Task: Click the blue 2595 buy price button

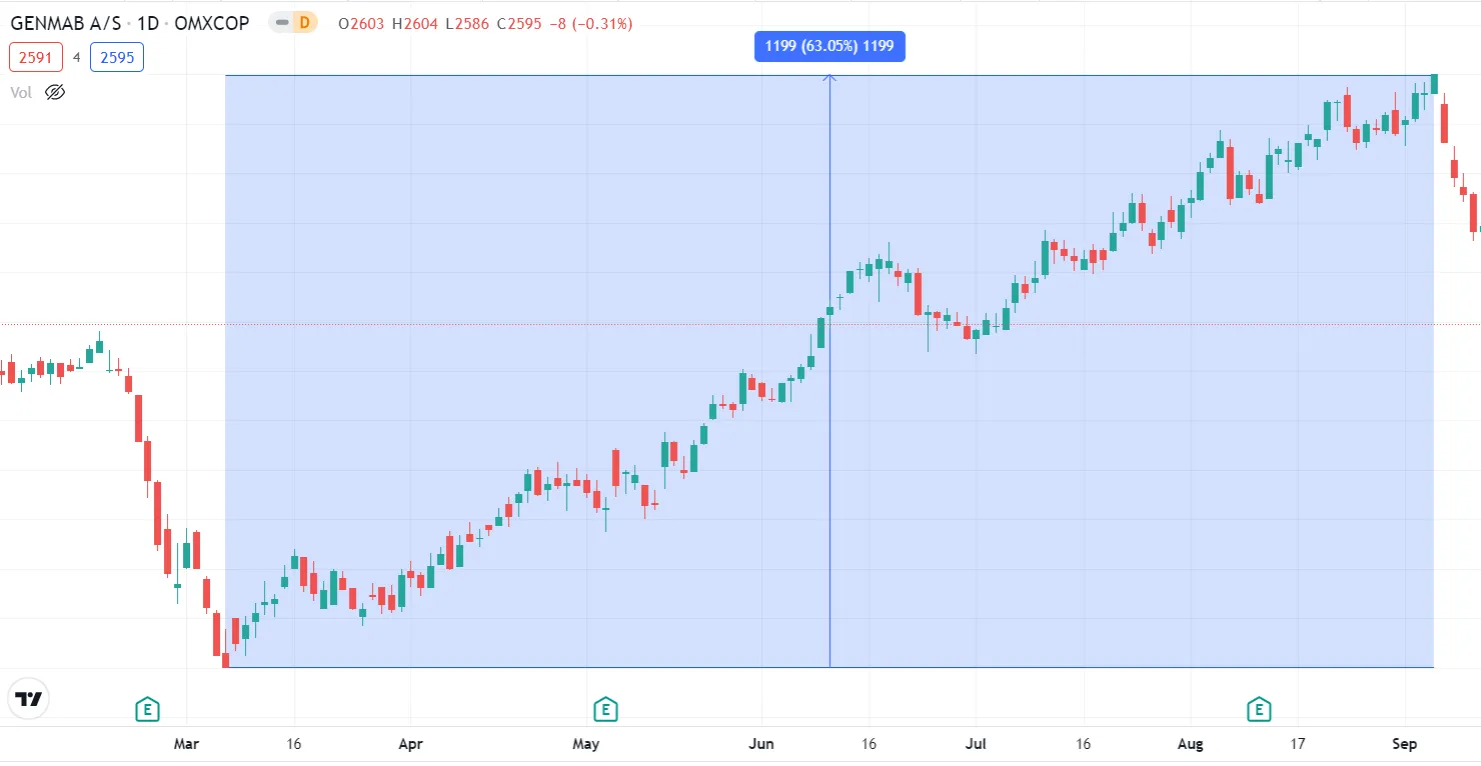Action: pos(117,57)
